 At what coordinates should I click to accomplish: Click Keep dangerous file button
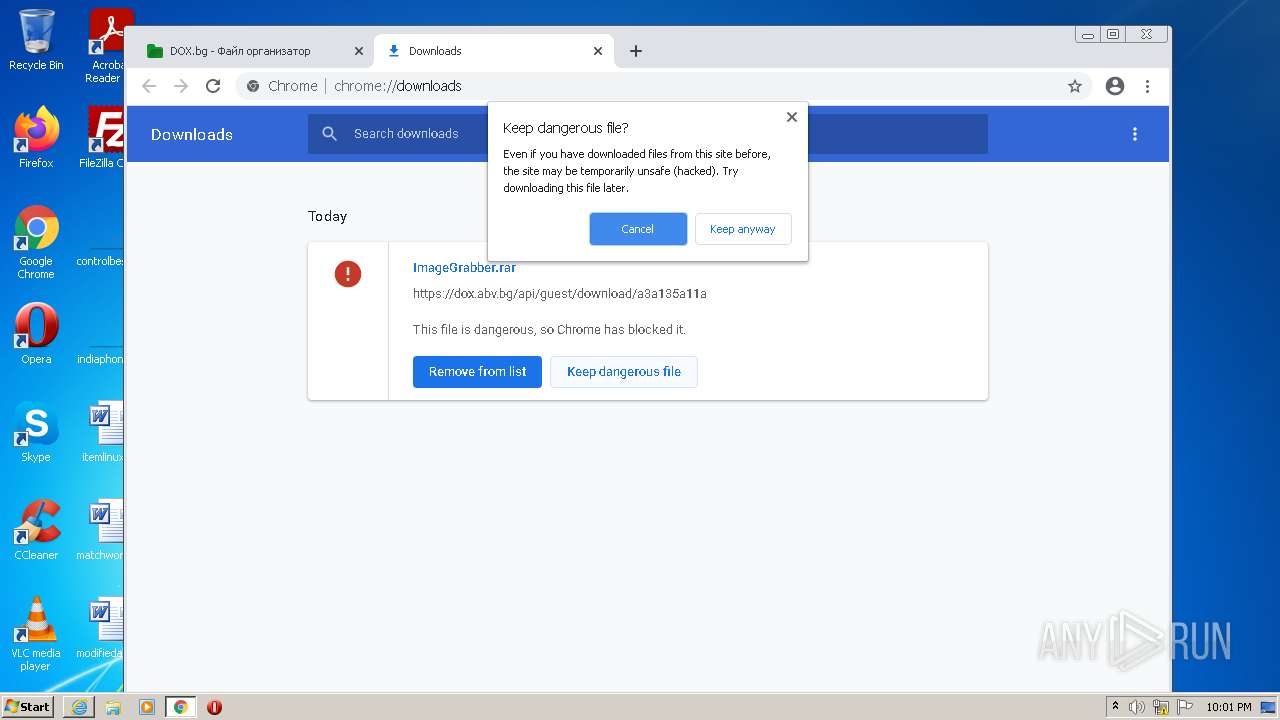pos(624,372)
